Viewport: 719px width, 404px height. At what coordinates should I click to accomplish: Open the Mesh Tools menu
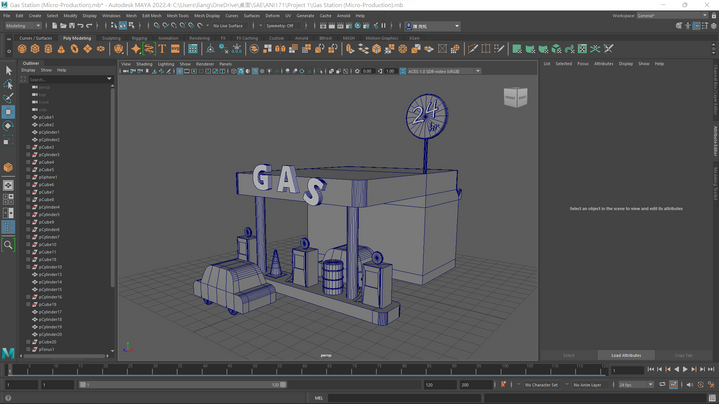pyautogui.click(x=177, y=16)
